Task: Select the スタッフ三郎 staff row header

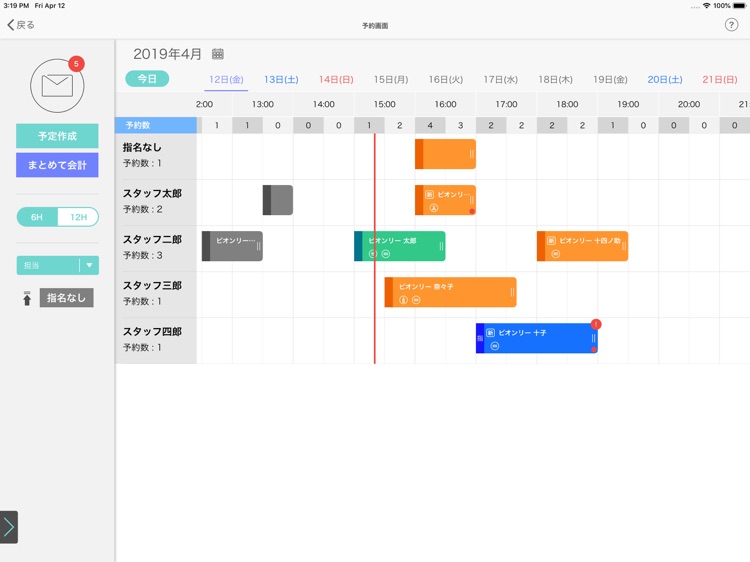Action: pyautogui.click(x=156, y=293)
